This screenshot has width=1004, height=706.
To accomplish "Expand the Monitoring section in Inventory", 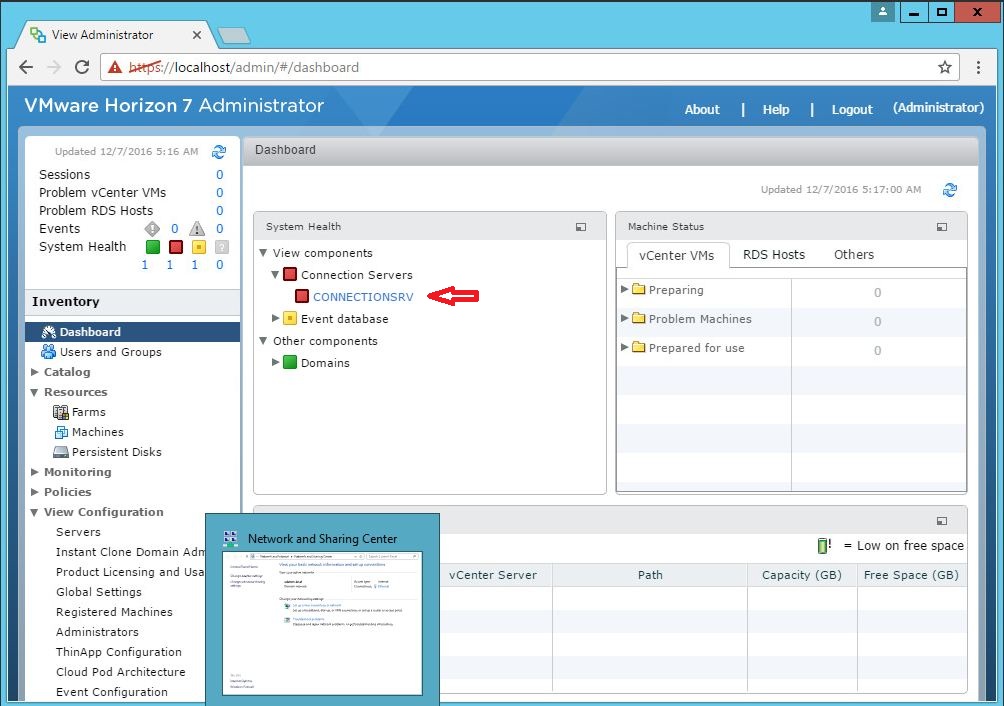I will [x=35, y=472].
